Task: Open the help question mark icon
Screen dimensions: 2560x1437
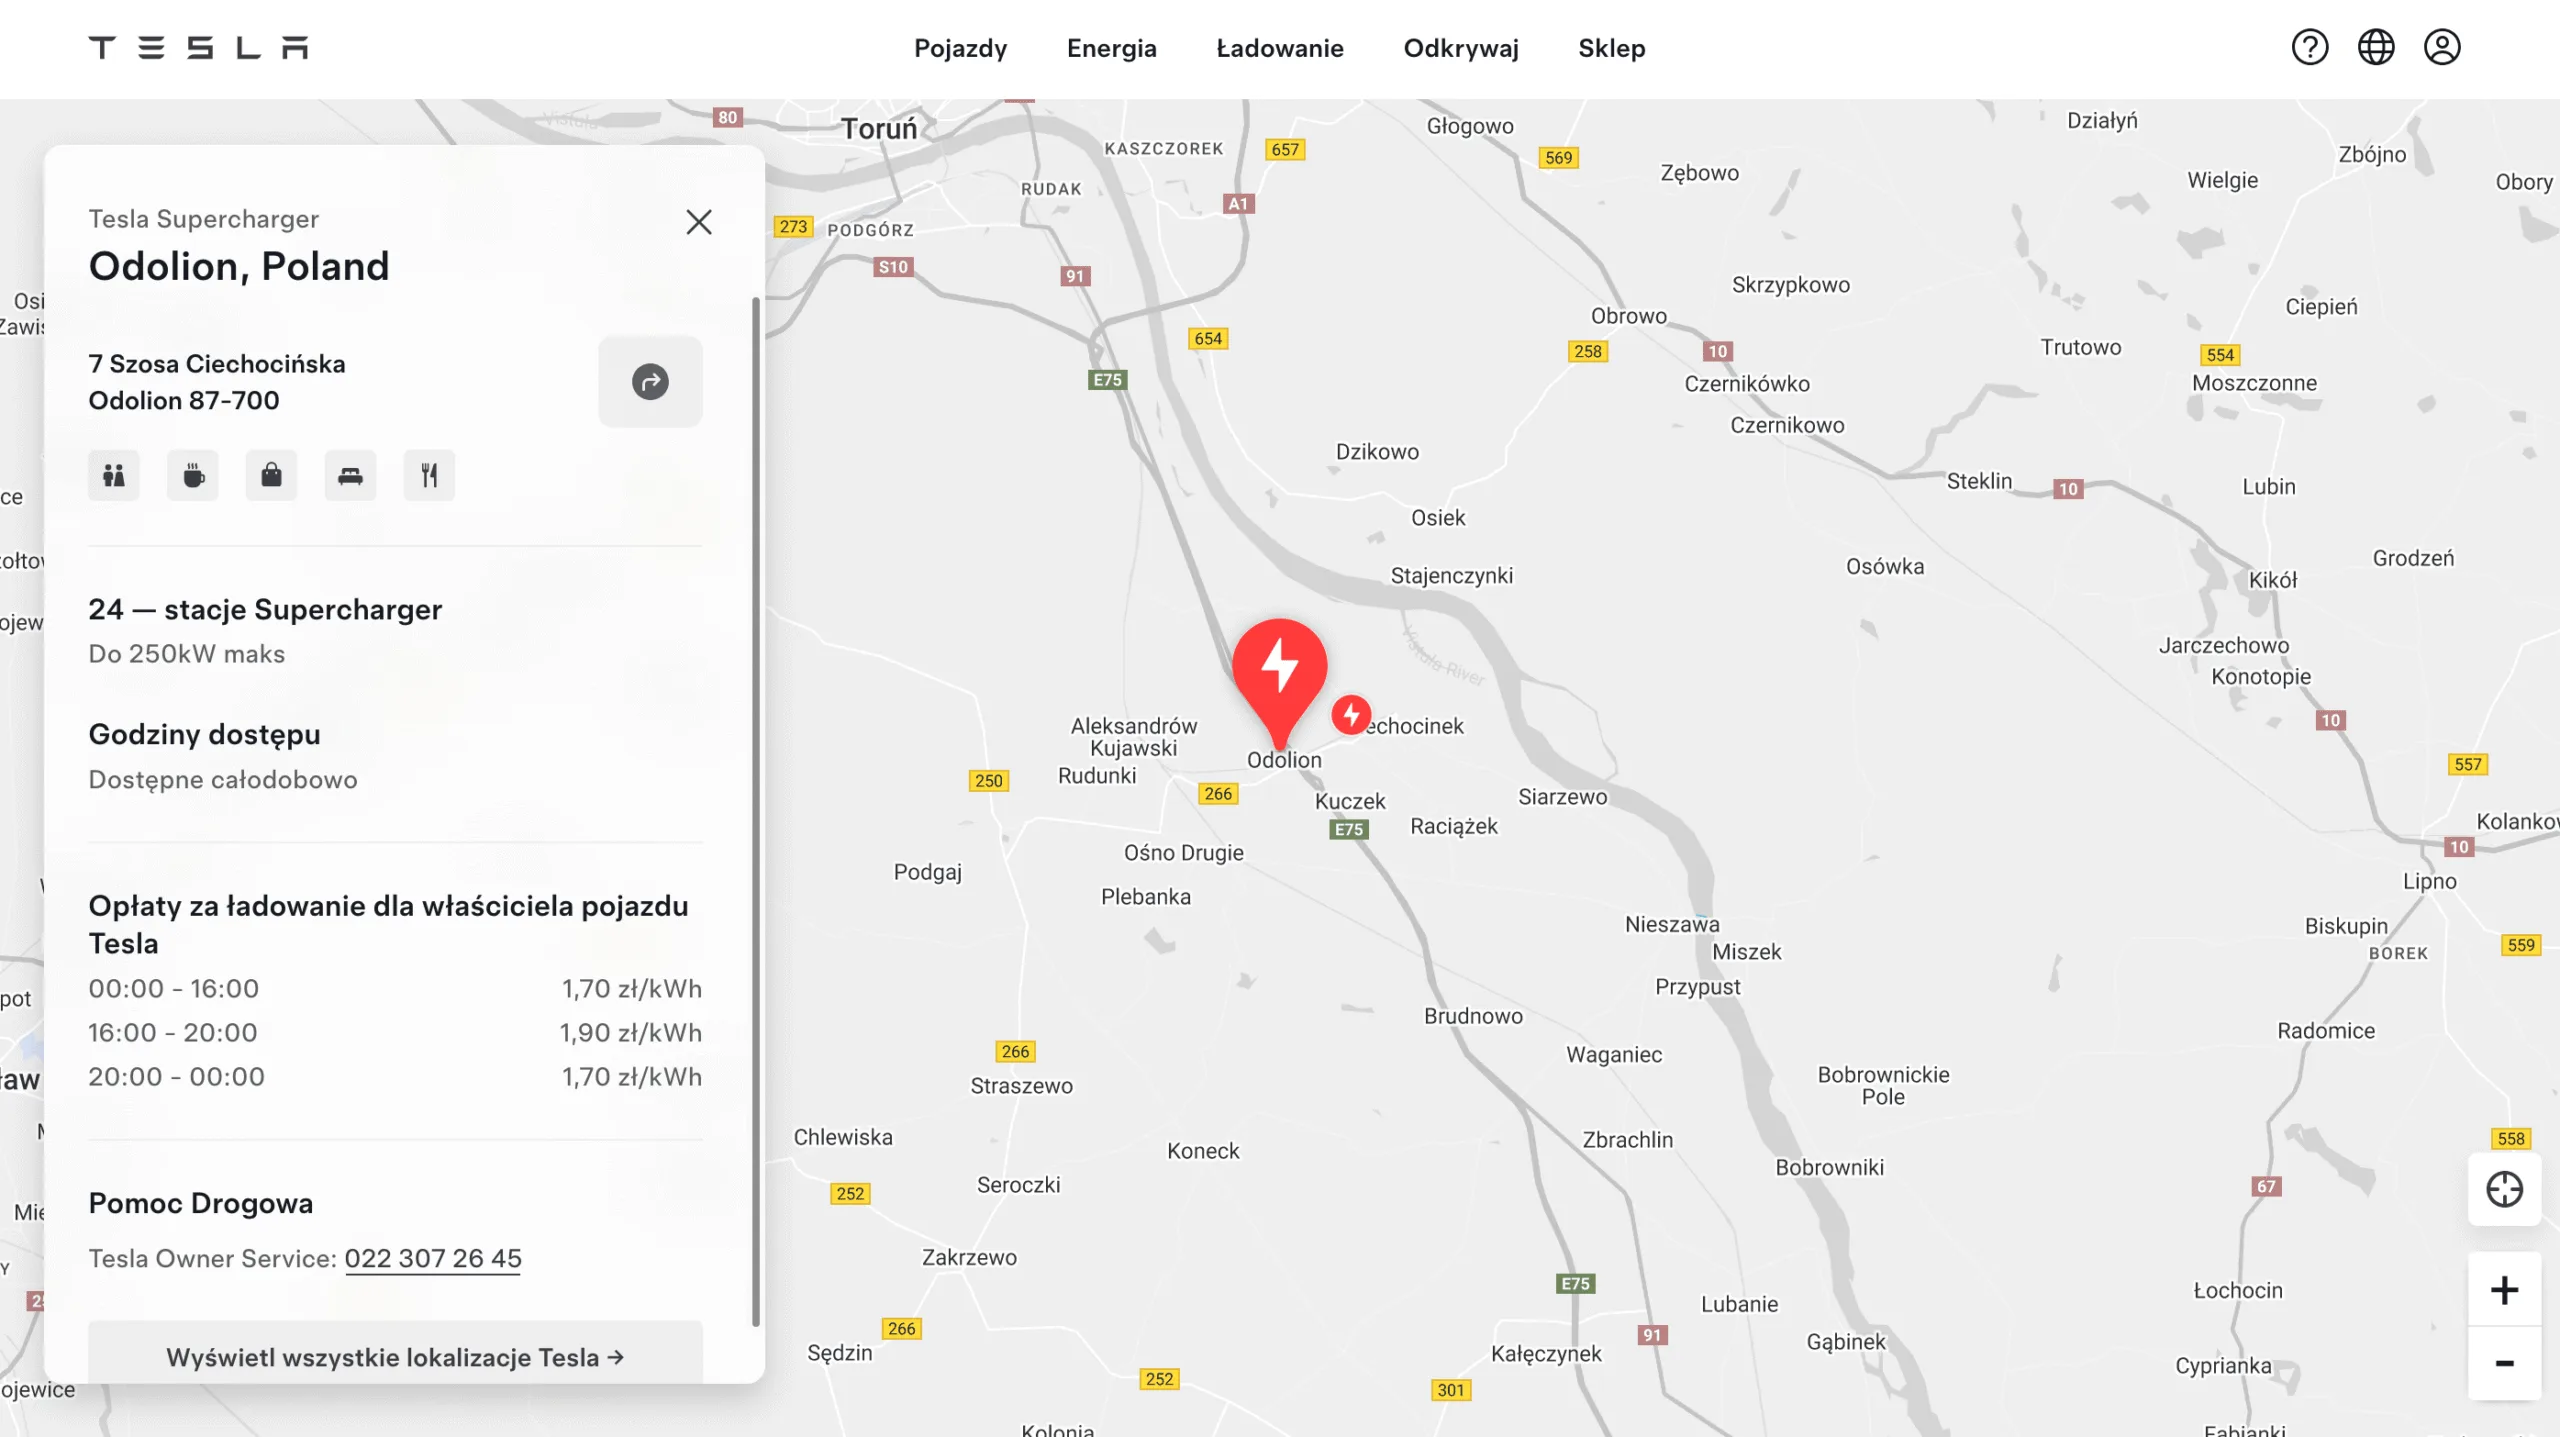Action: click(2310, 47)
